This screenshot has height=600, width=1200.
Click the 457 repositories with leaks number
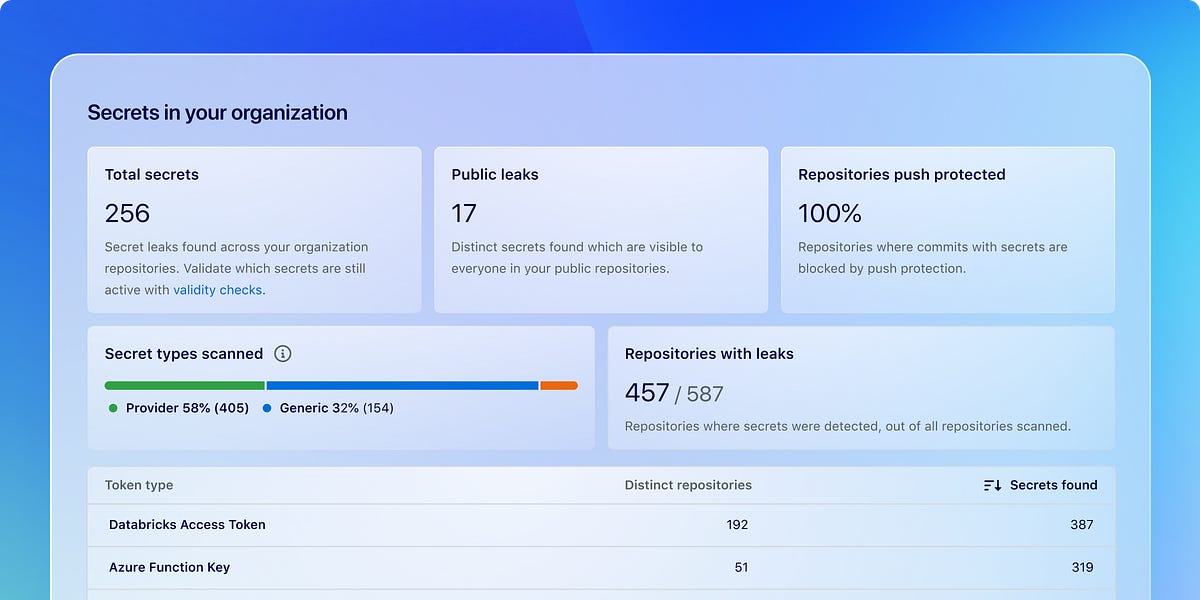(647, 393)
